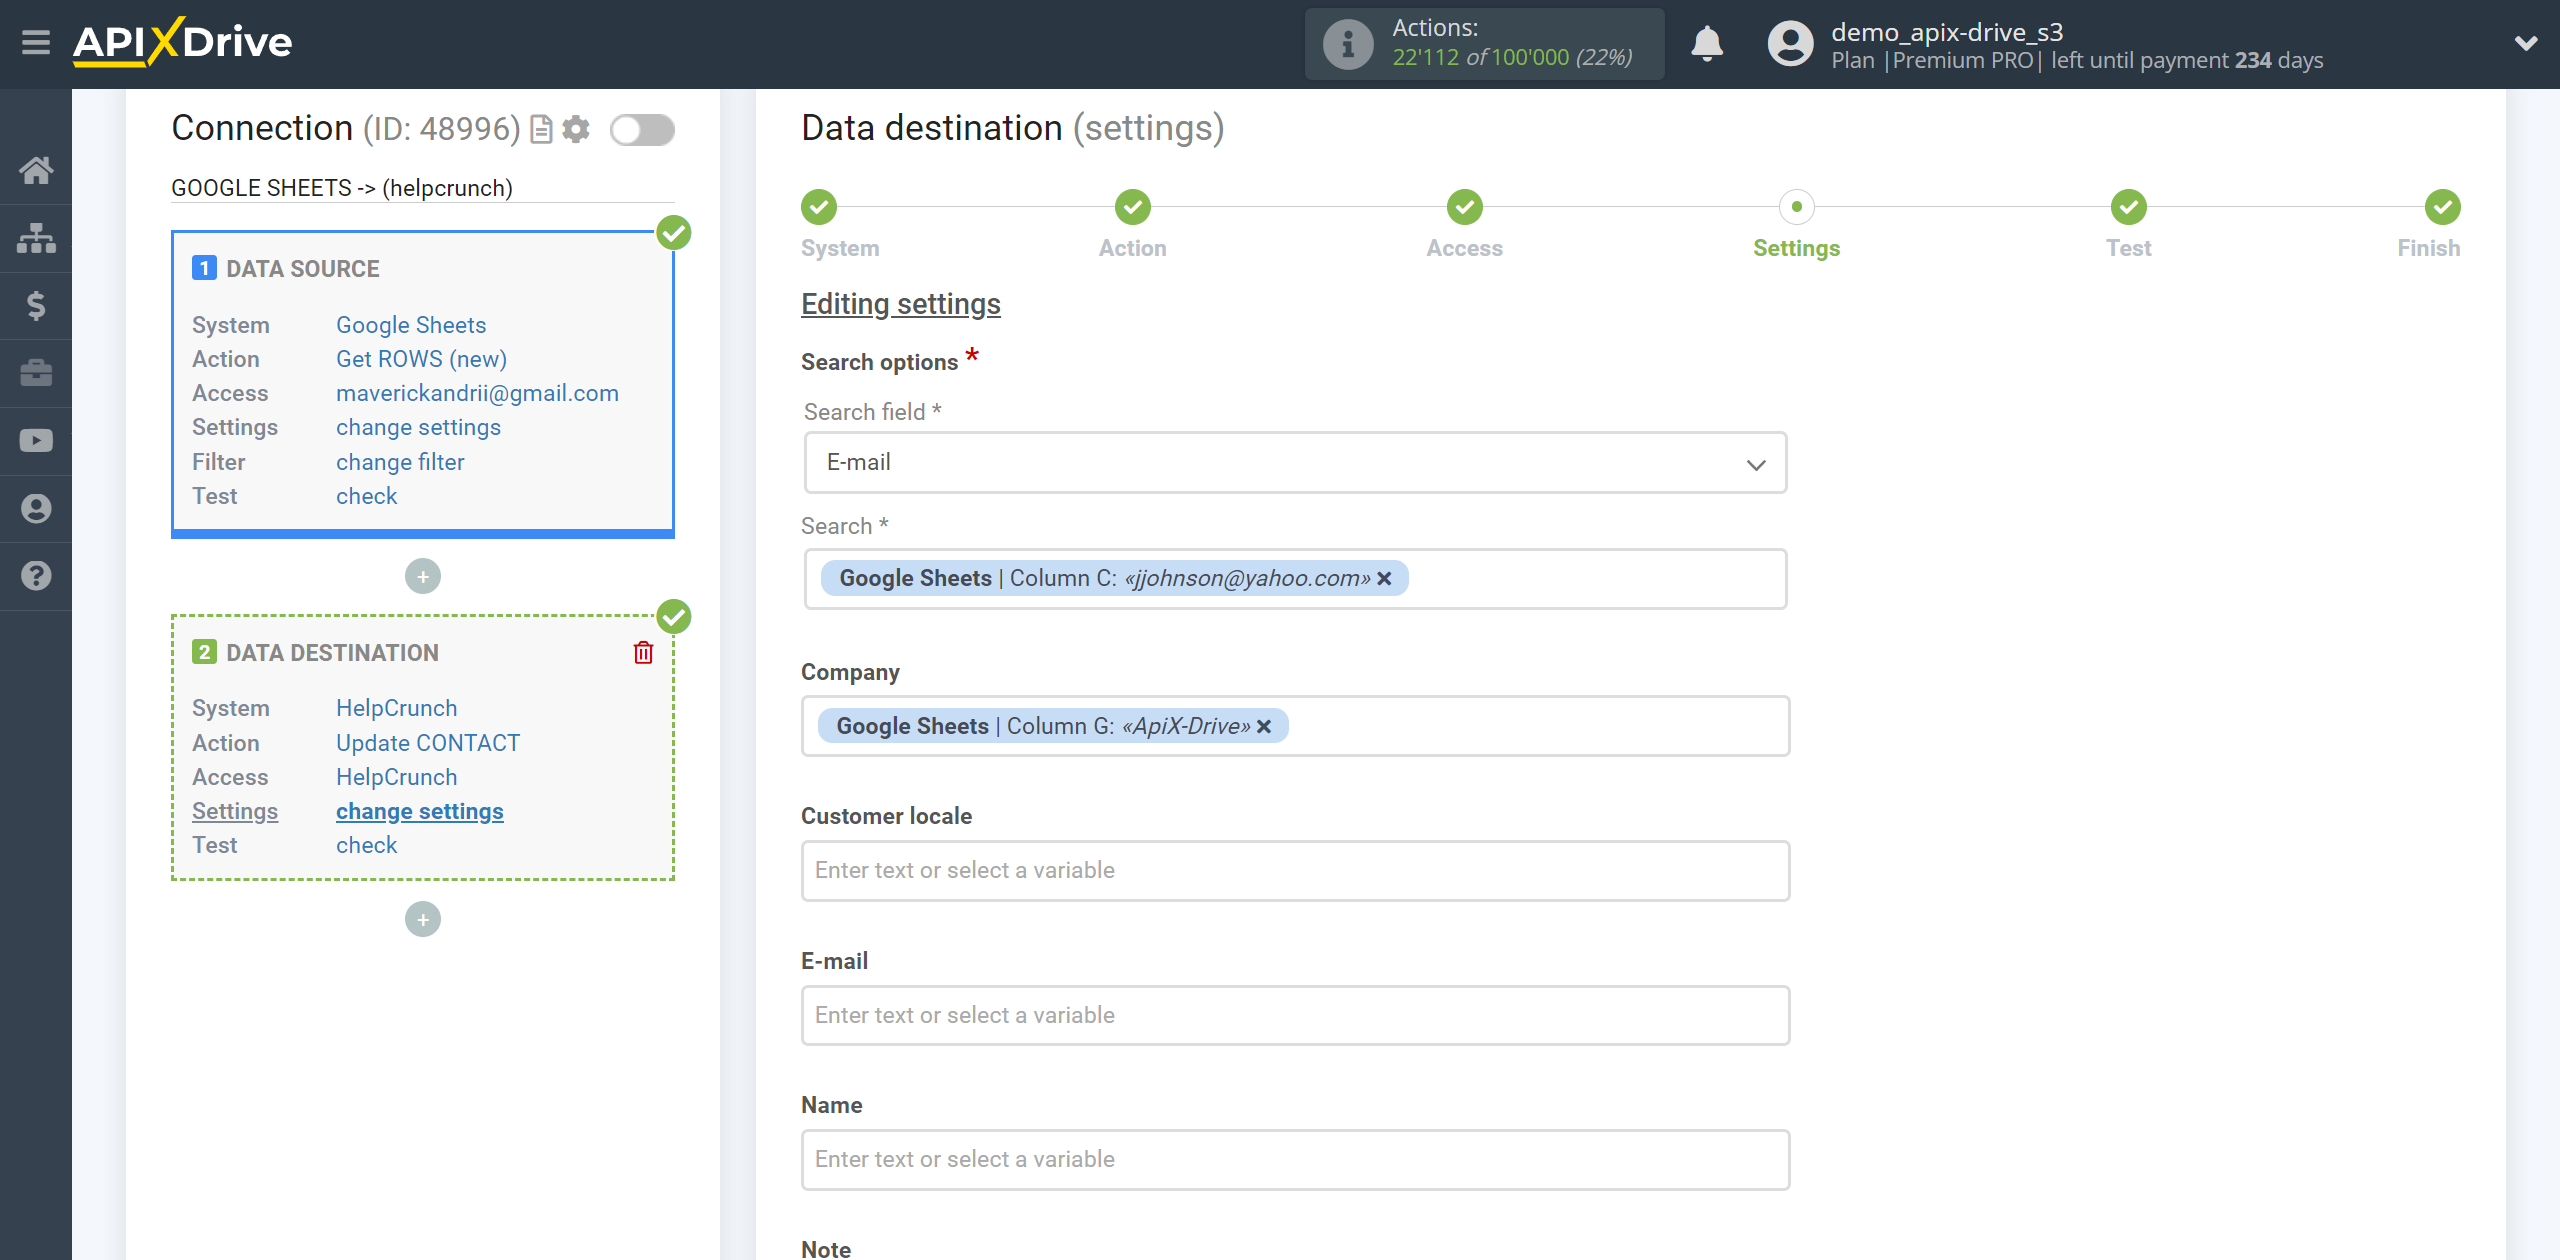
Task: Toggle the connection on/off switch
Action: tap(642, 129)
